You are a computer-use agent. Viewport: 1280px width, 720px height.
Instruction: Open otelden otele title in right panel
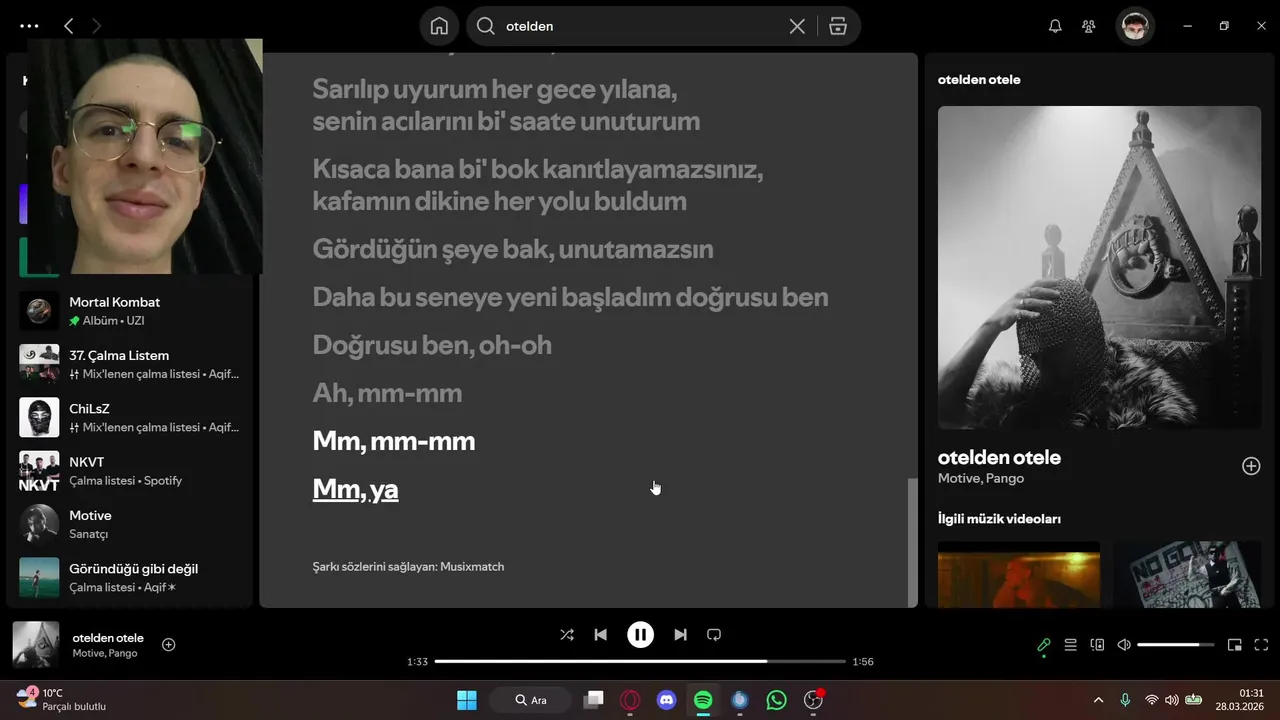tap(999, 457)
